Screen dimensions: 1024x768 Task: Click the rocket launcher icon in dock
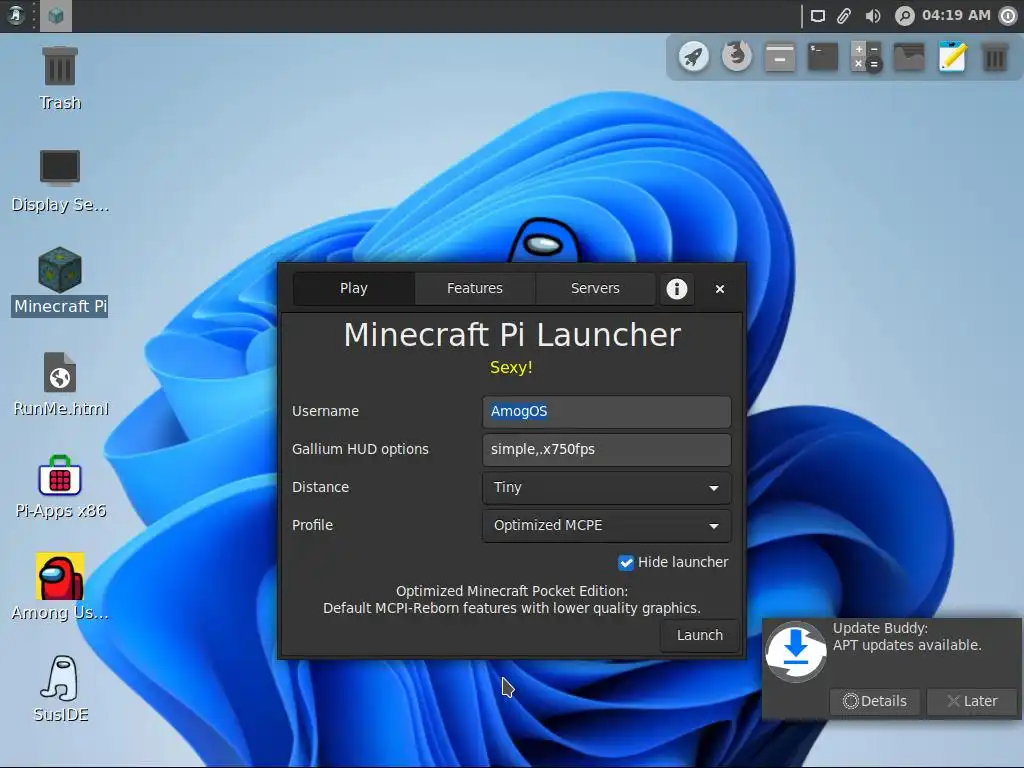pos(694,57)
